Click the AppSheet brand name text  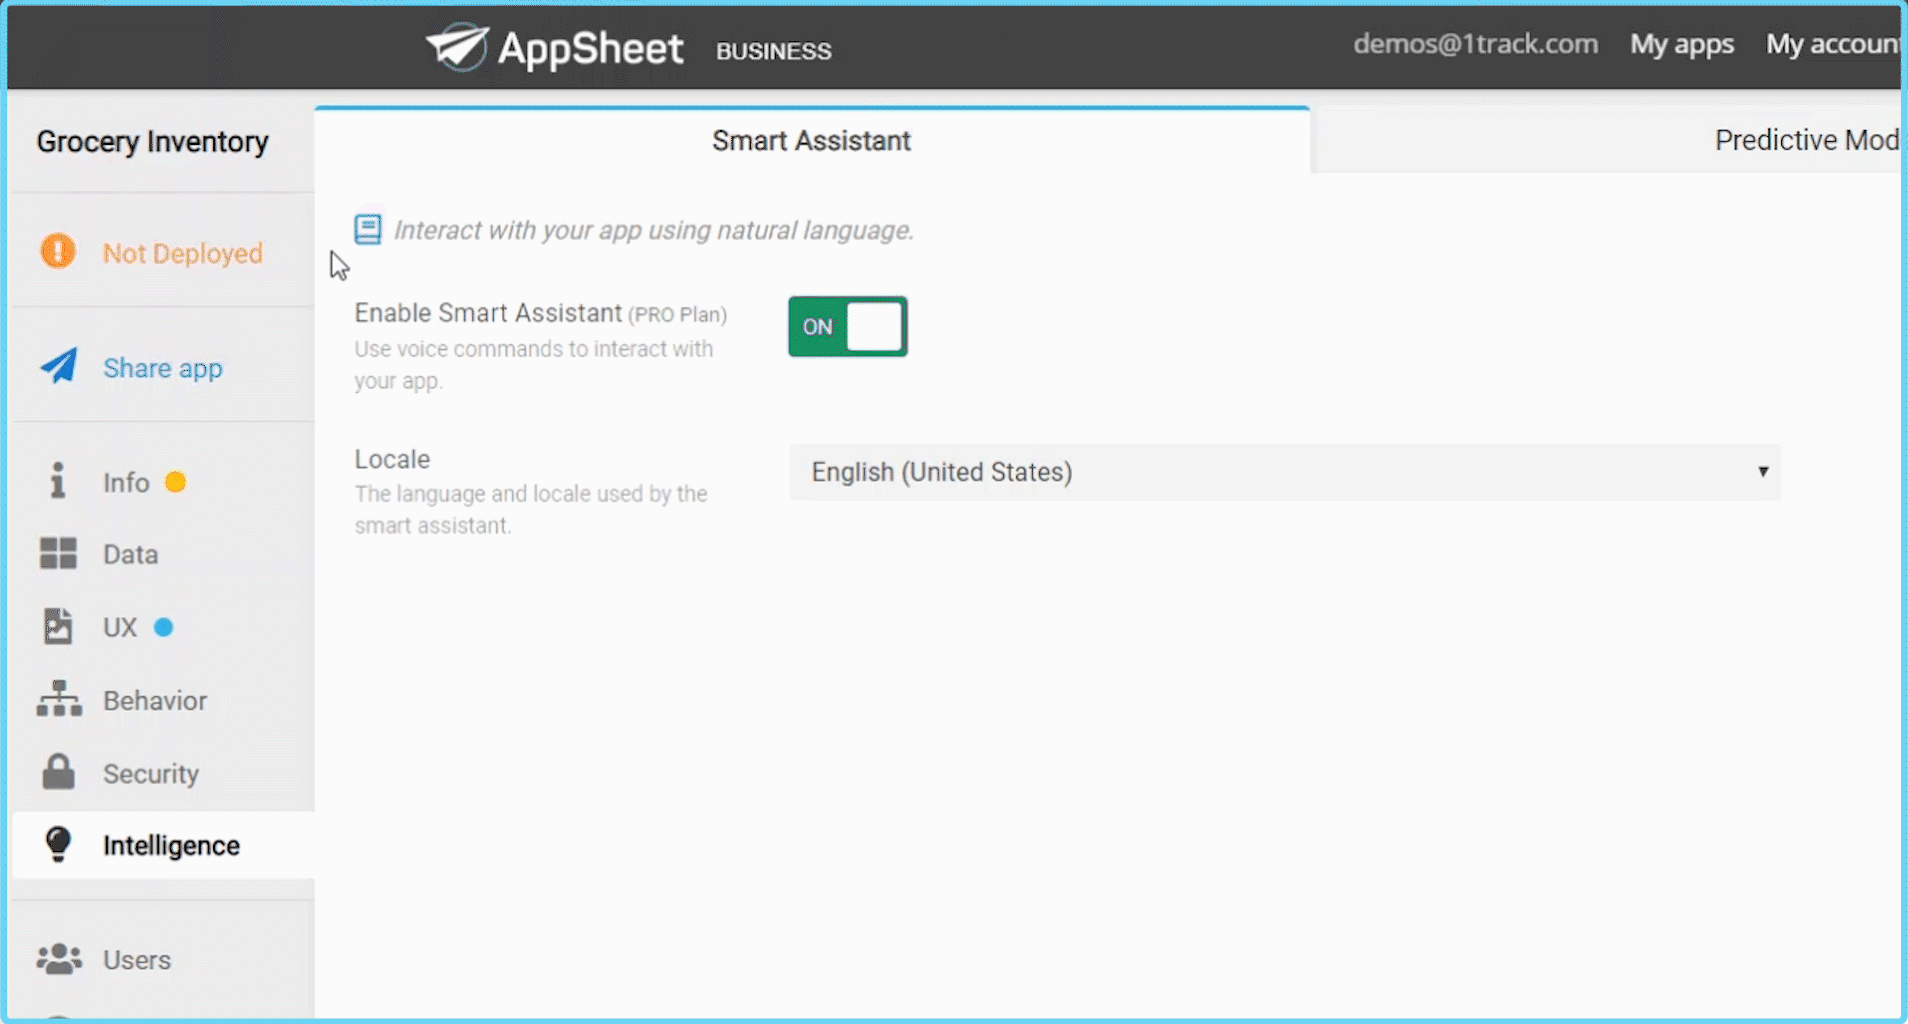tap(591, 48)
